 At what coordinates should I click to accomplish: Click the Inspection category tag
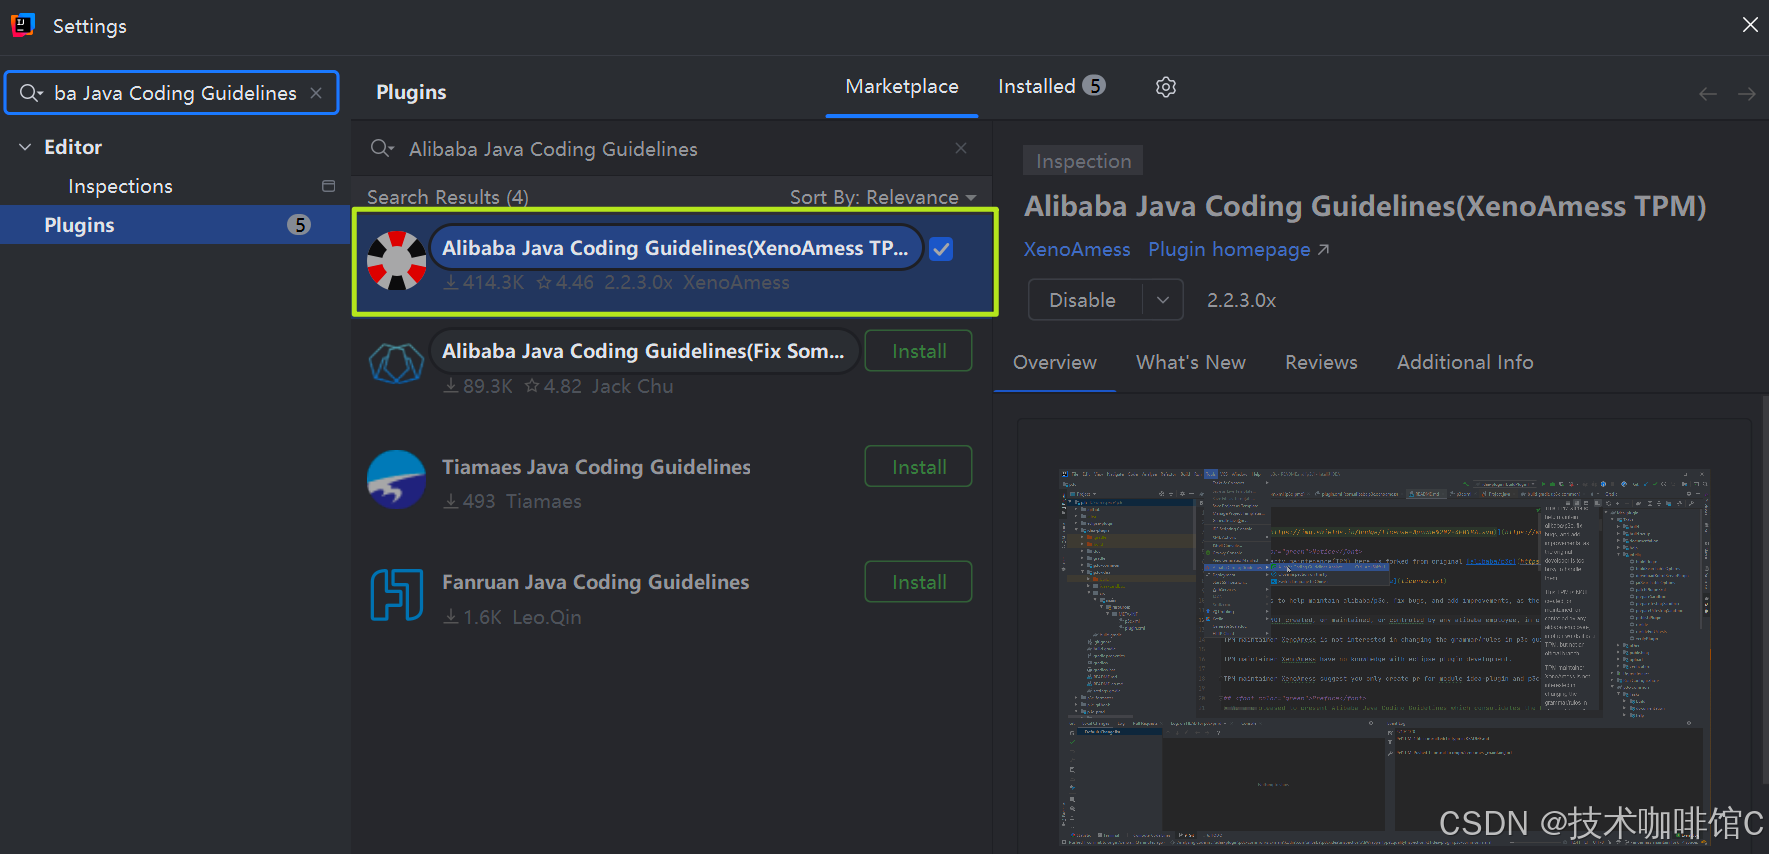tap(1083, 161)
